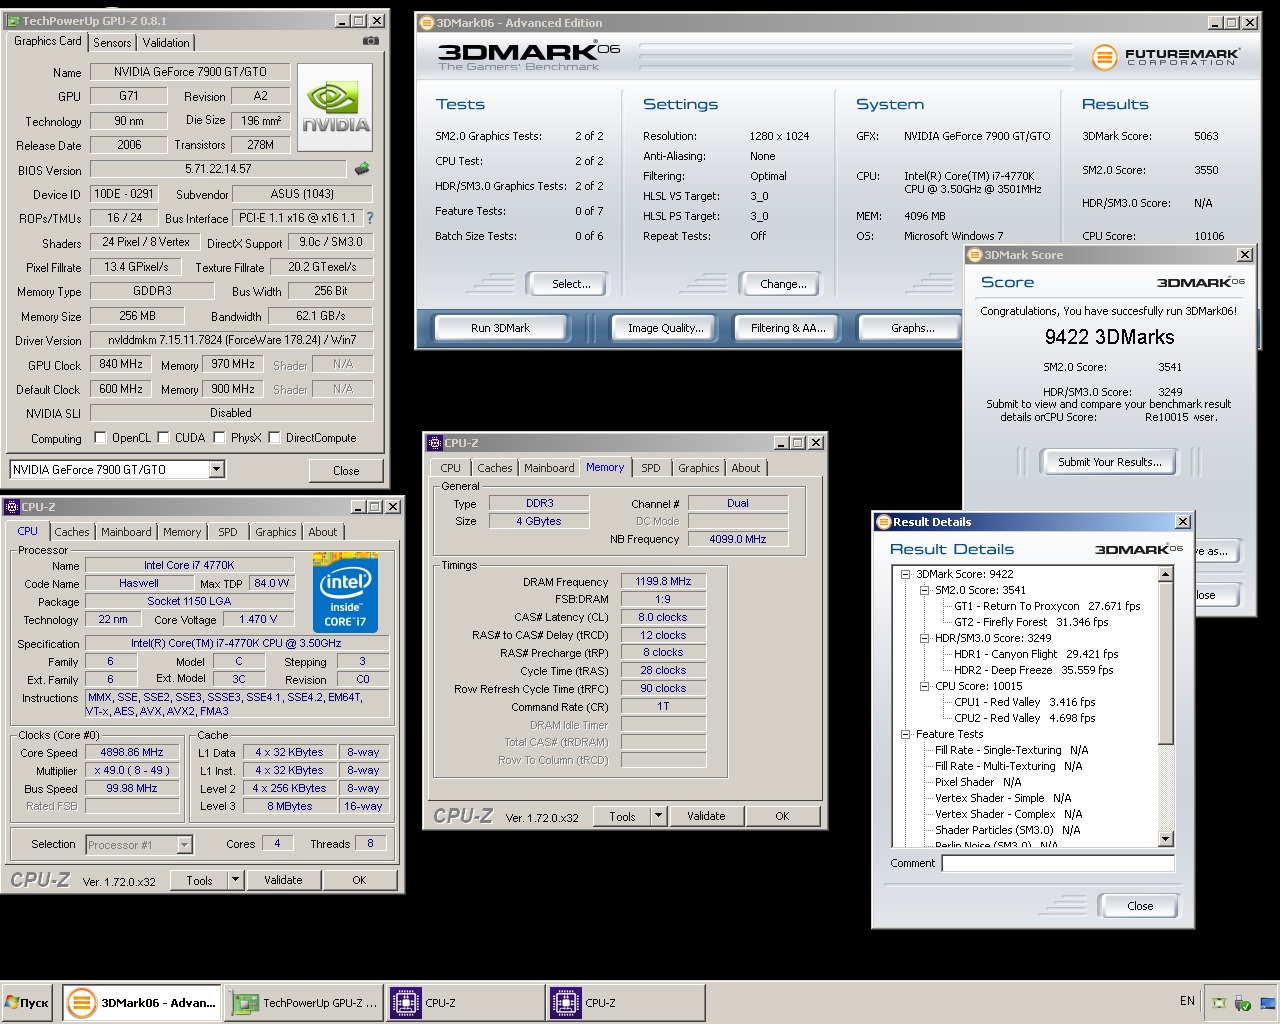Click the Futuremark logo in 3DMark06
The height and width of the screenshot is (1024, 1280).
tap(1166, 56)
